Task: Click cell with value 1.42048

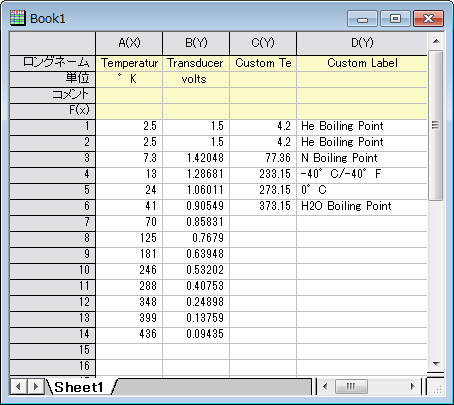Action: click(196, 159)
